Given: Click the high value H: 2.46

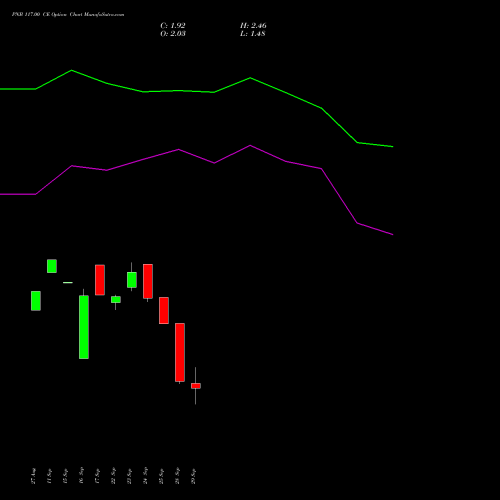Looking at the screenshot, I should point(253,25).
